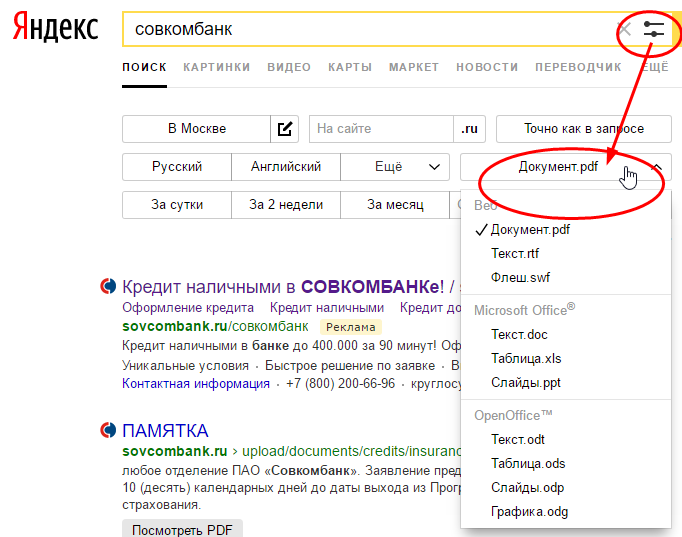Image resolution: width=682 pixels, height=537 pixels.
Task: Click the Sovcombank favicon beside Кредит наличными result
Action: point(108,286)
